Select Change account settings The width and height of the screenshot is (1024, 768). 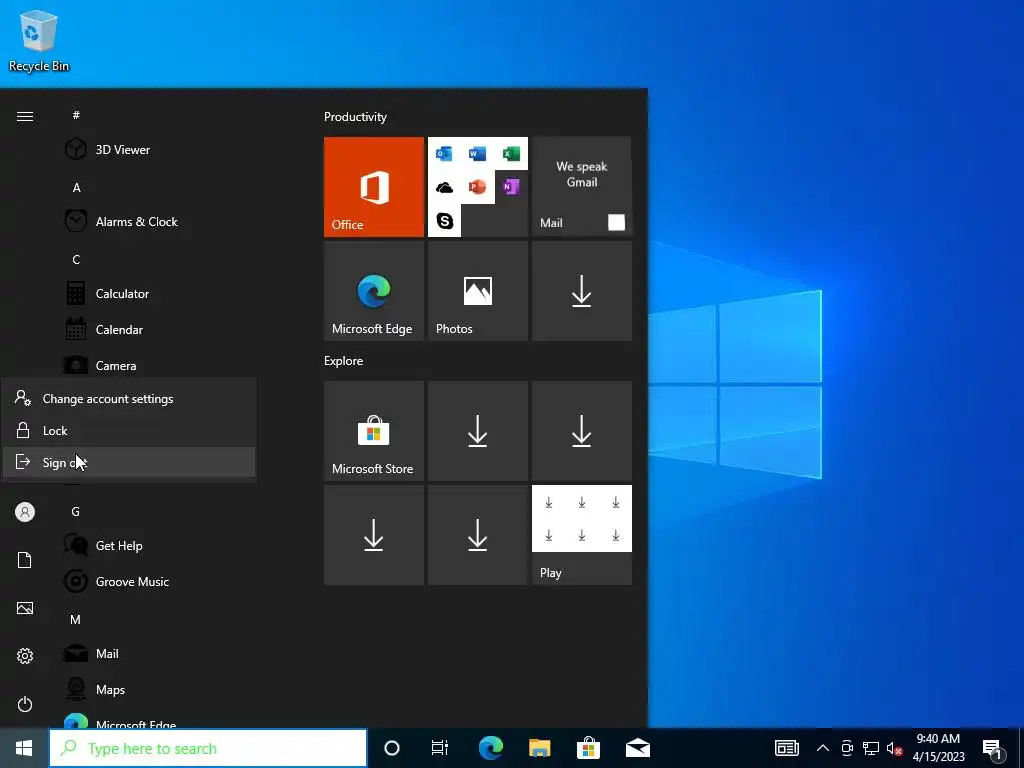click(x=129, y=398)
